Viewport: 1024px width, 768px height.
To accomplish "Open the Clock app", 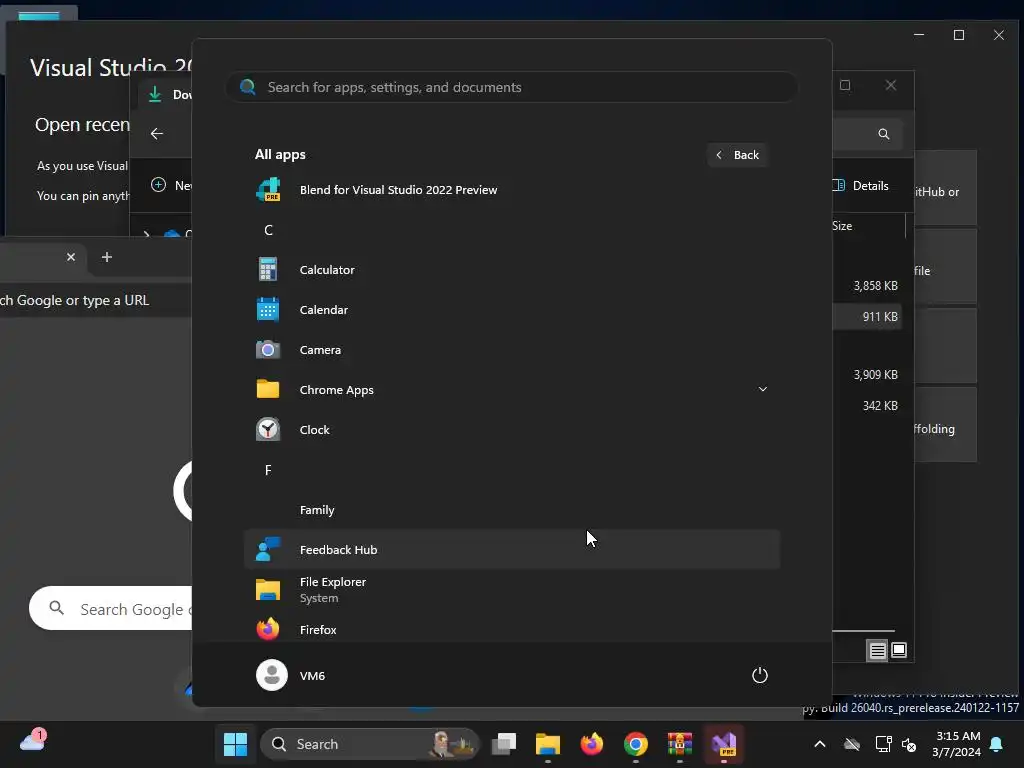I will [x=511, y=430].
